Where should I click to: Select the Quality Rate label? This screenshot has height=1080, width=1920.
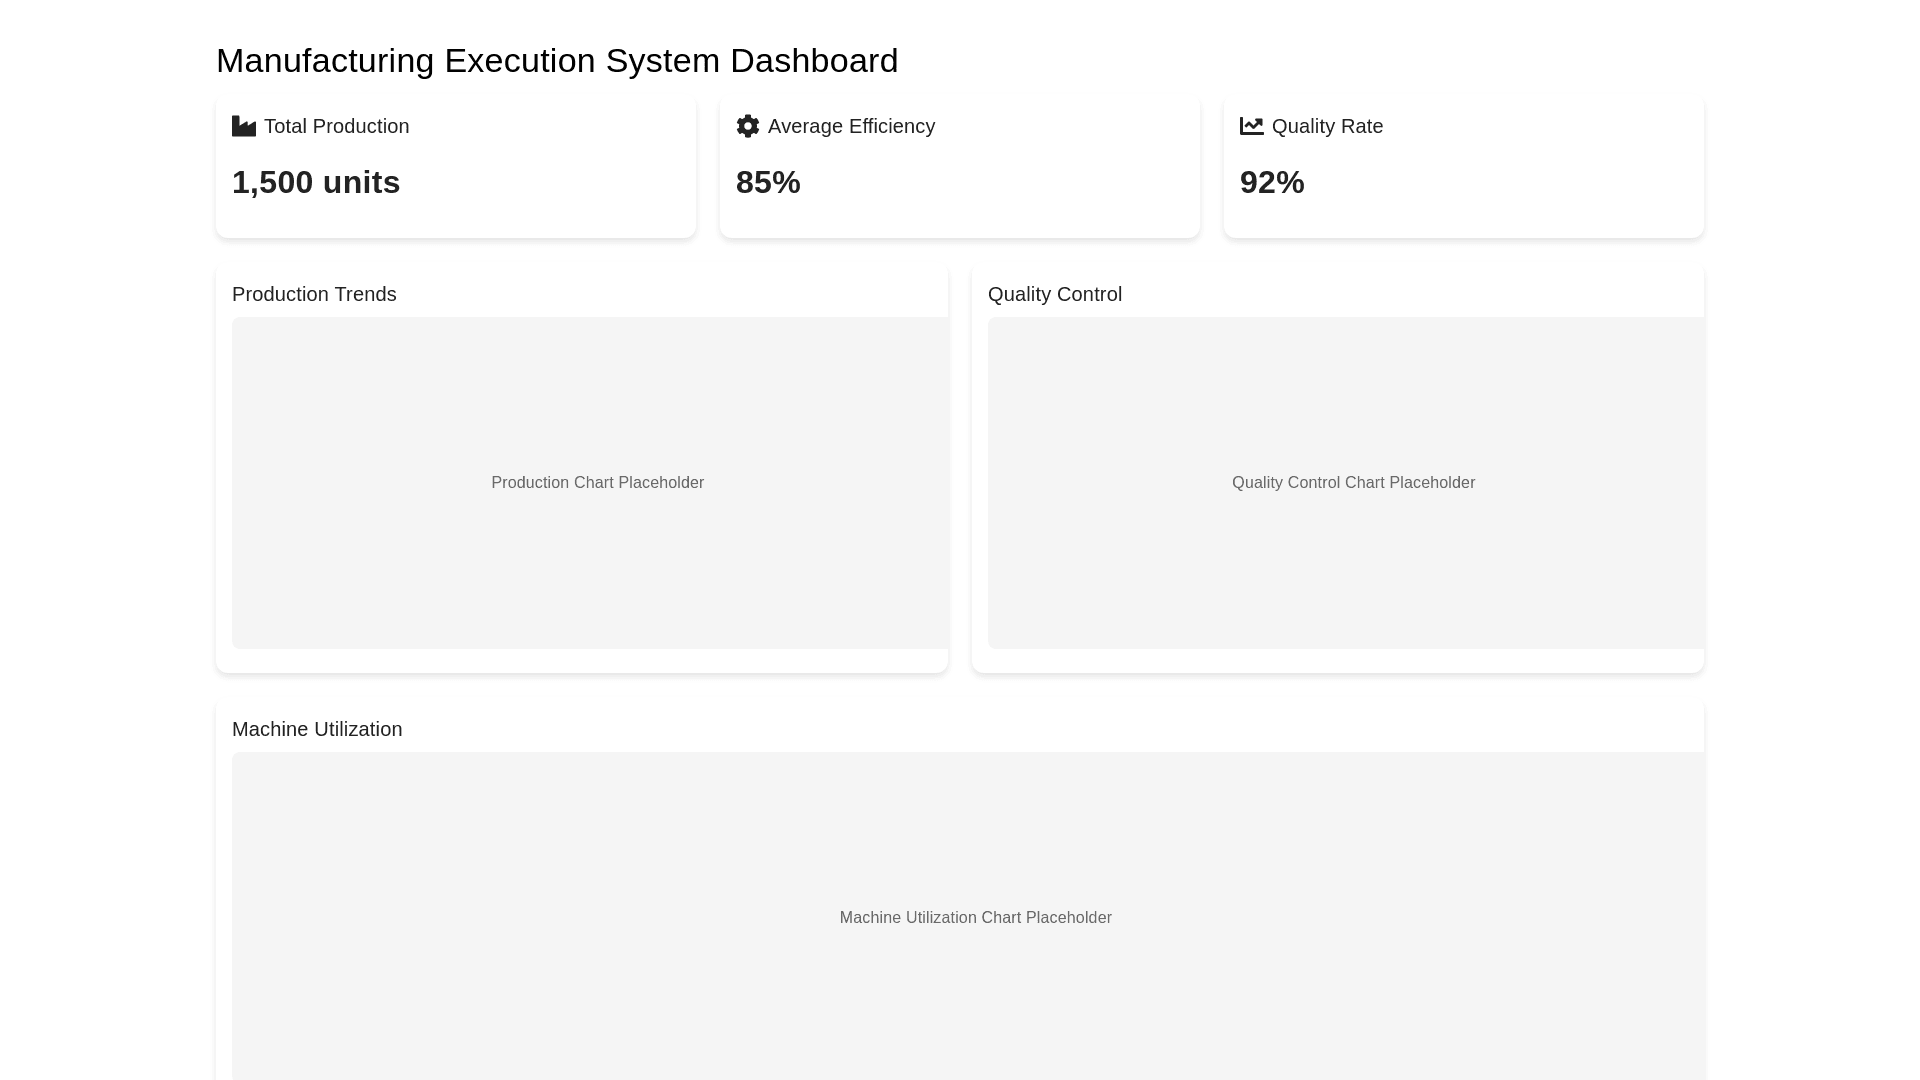coord(1327,126)
